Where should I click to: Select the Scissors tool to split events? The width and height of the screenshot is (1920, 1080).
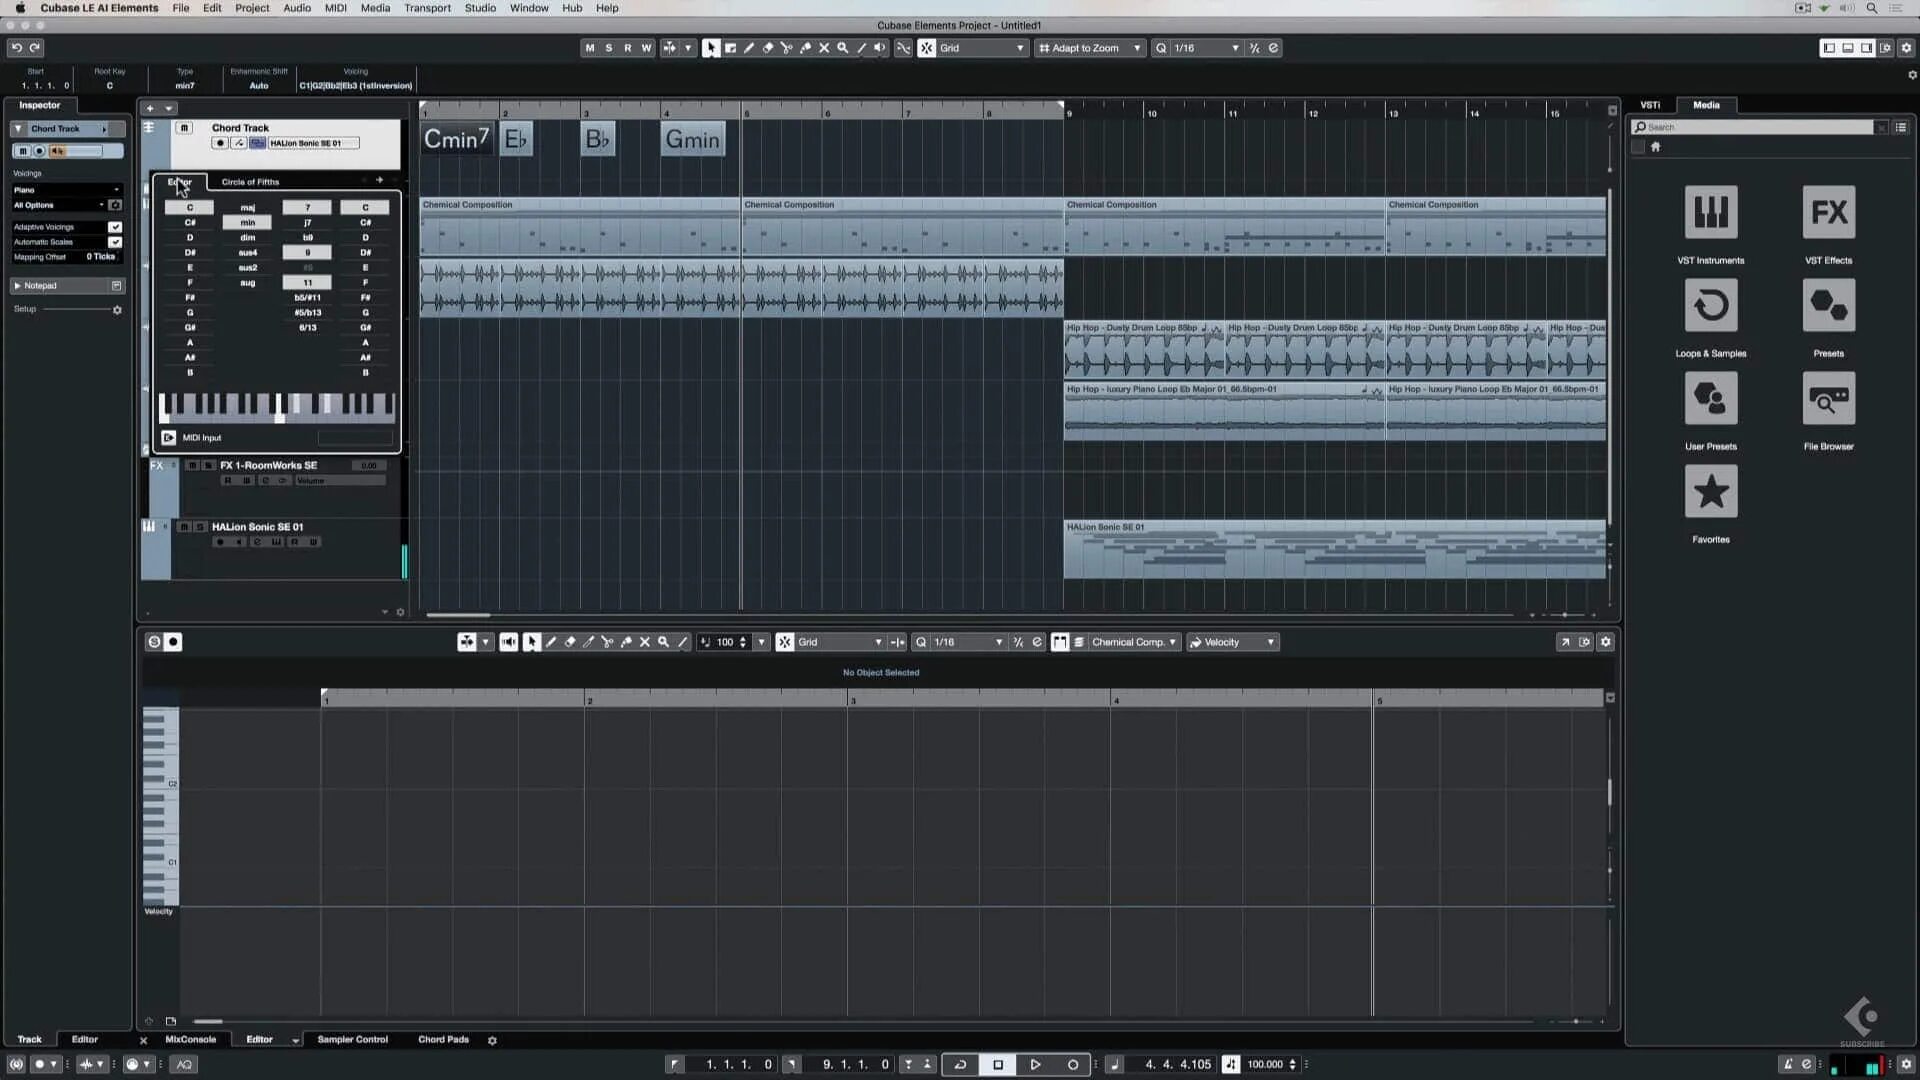coord(788,47)
